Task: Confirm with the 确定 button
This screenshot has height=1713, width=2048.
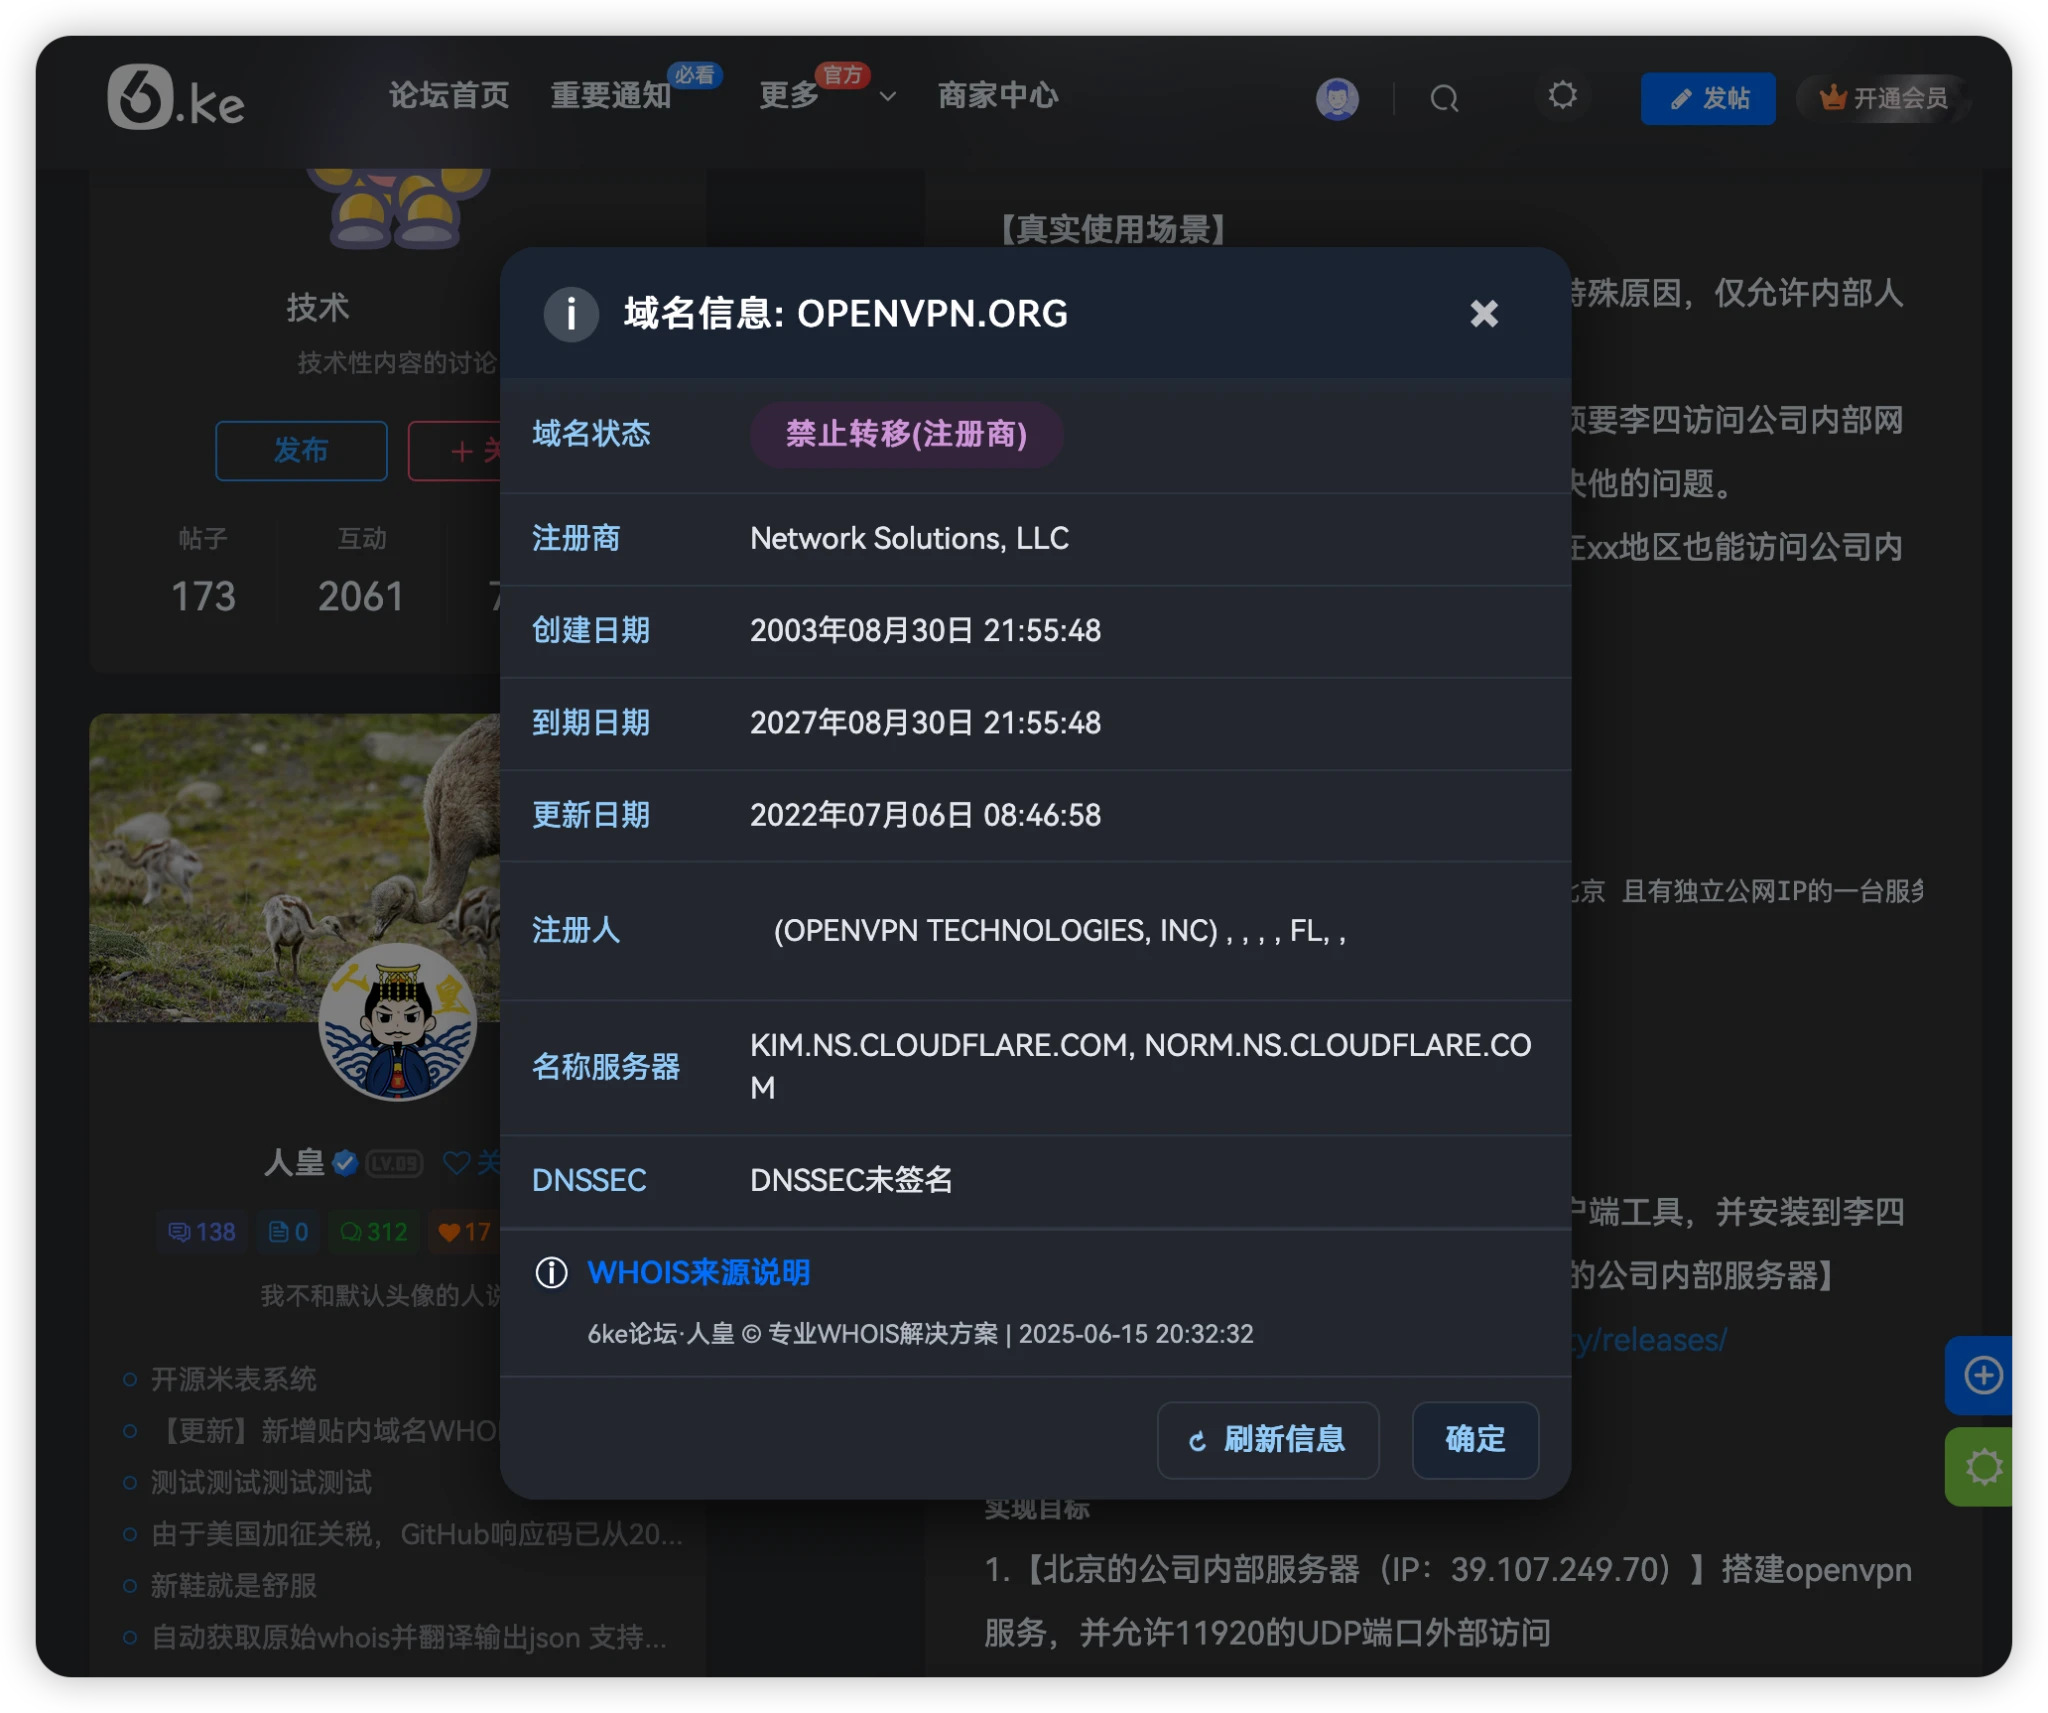Action: 1474,1439
